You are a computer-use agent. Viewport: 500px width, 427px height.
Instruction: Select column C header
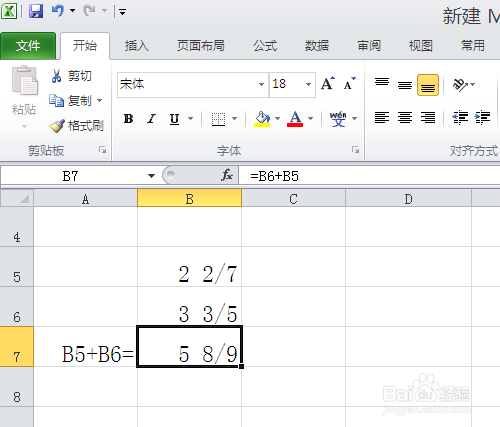click(x=293, y=199)
